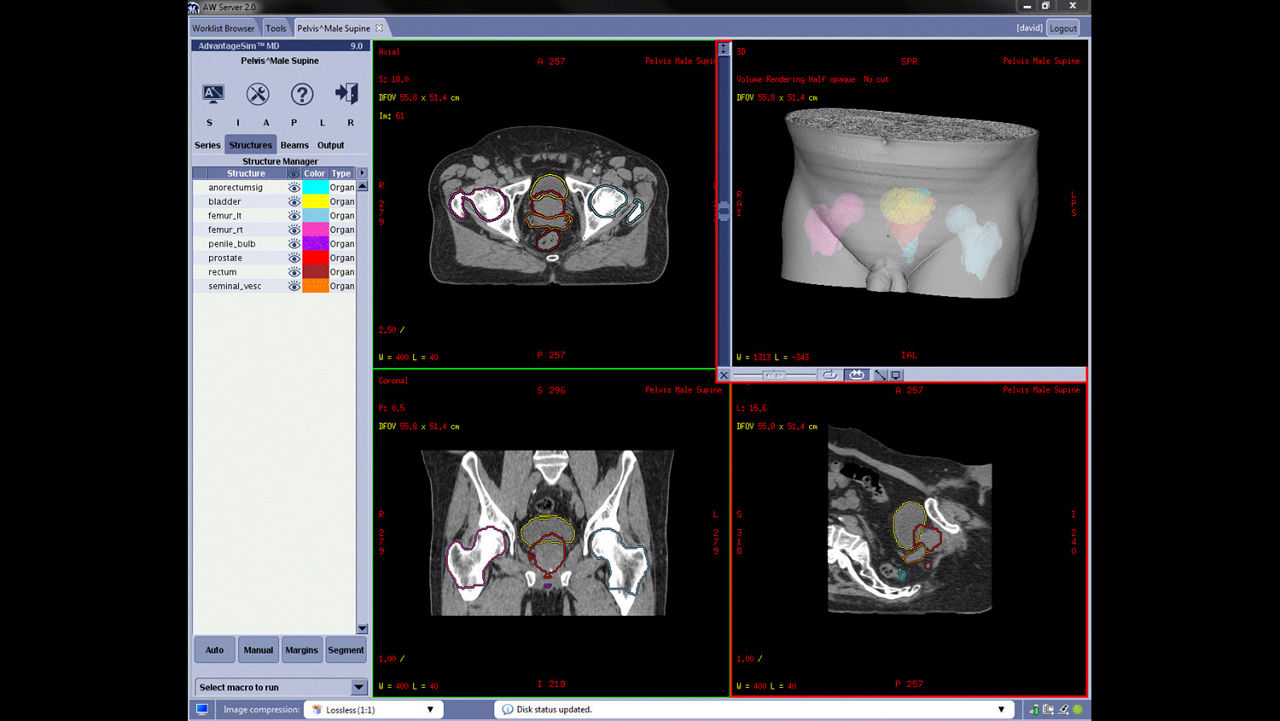
Task: Click the red color swatch for prostate
Action: [315, 257]
